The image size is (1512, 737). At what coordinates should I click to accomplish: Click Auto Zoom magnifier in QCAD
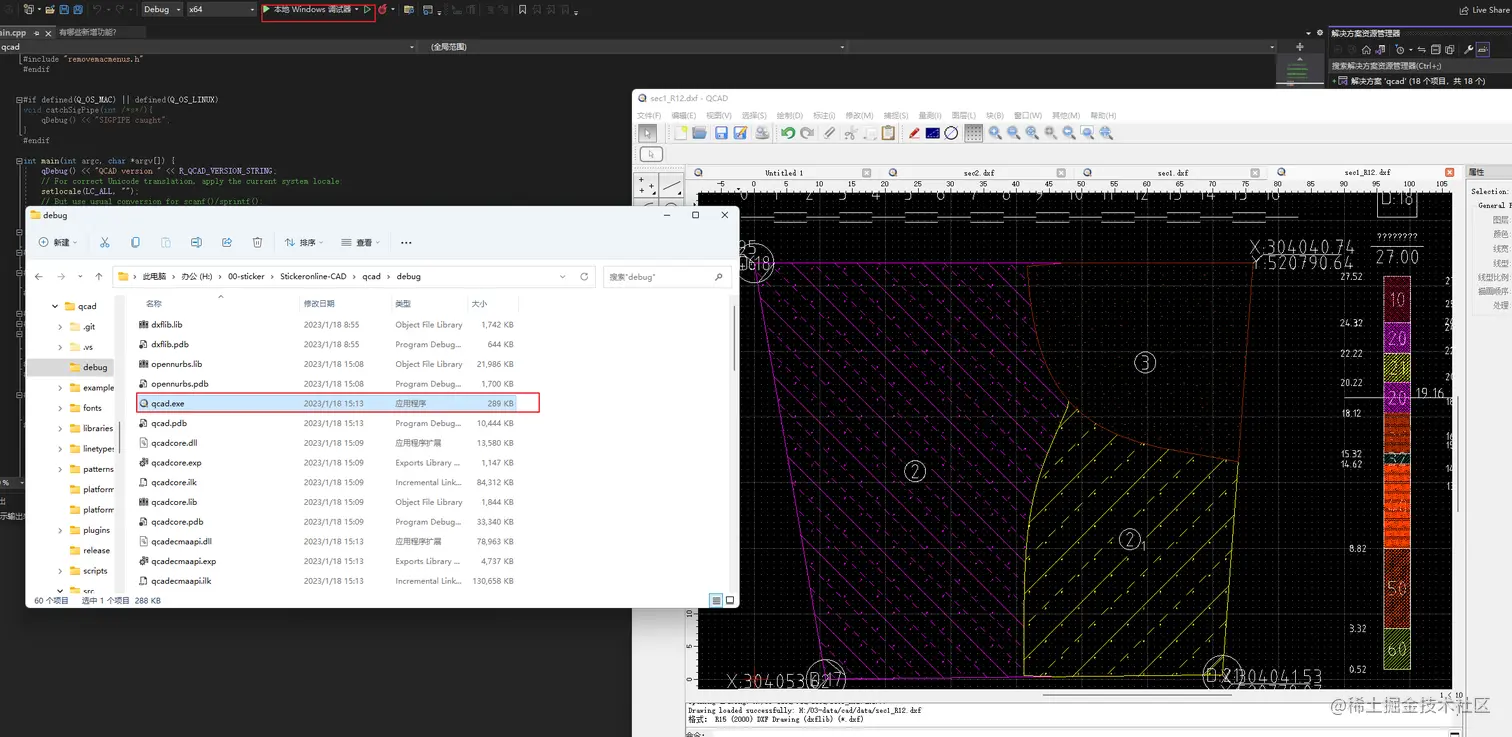(x=1032, y=133)
